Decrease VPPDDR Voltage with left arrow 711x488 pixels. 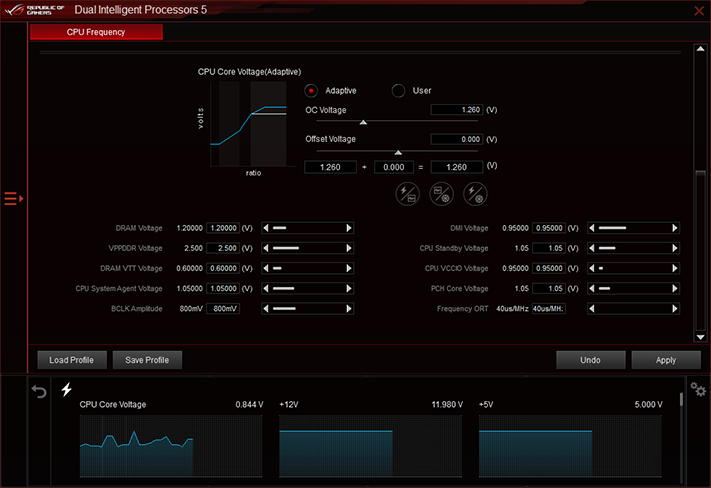point(266,248)
